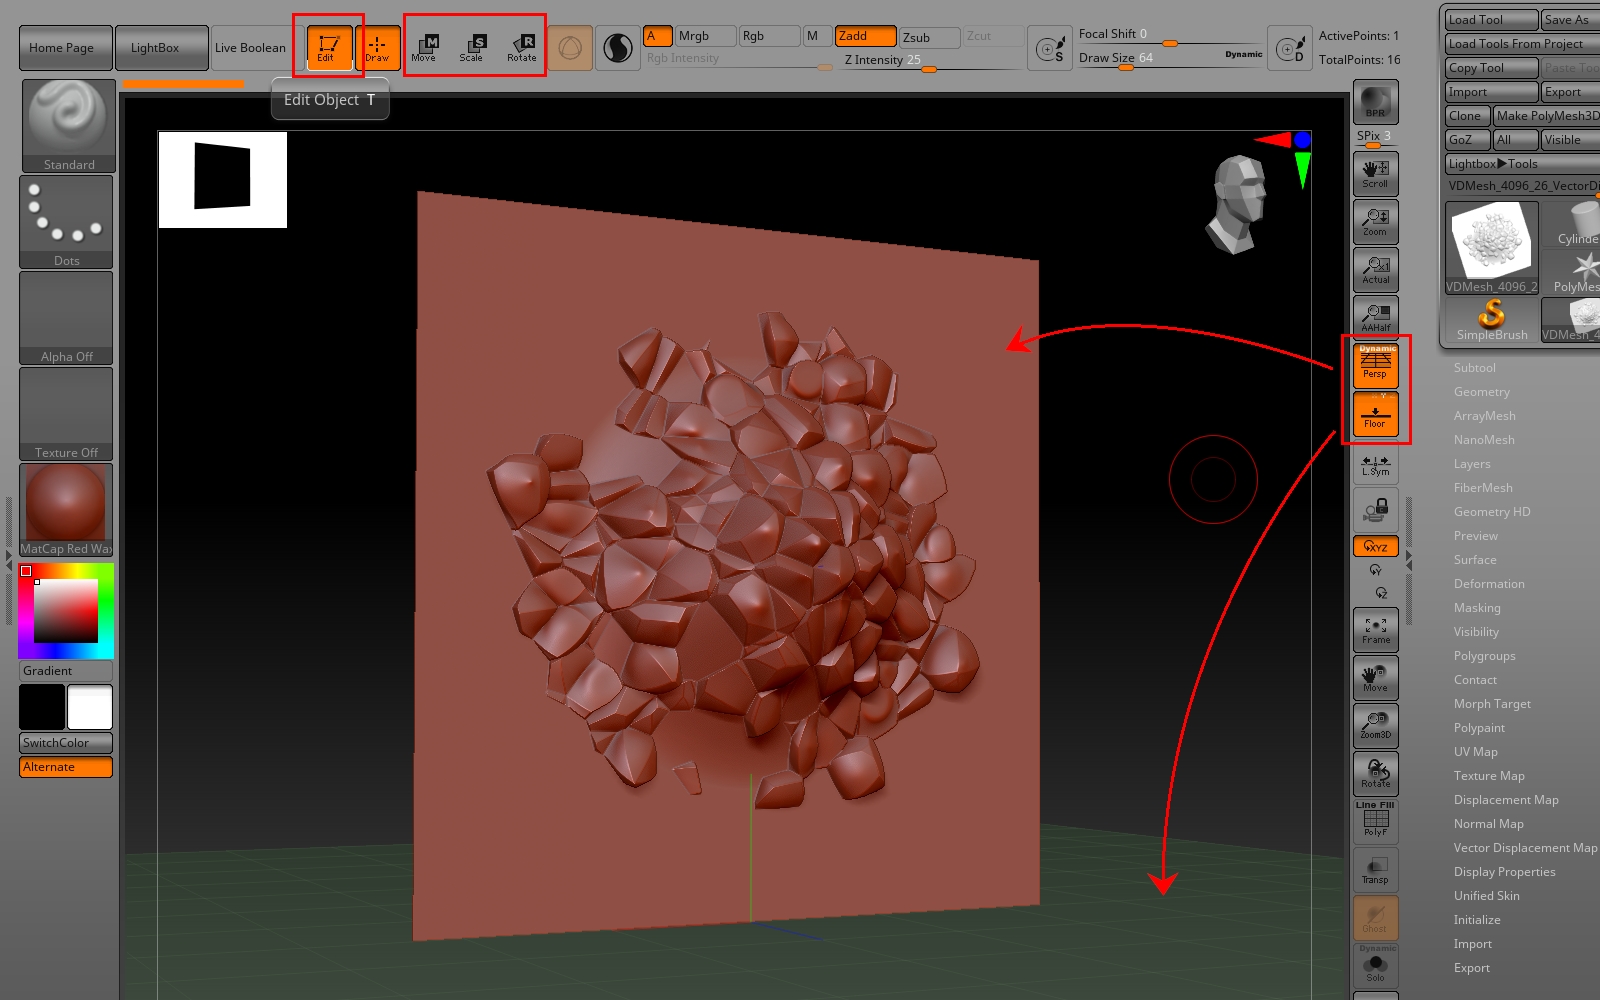Screen dimensions: 1600x1000
Task: Click the Move navigation icon in right shelf
Action: (1375, 678)
